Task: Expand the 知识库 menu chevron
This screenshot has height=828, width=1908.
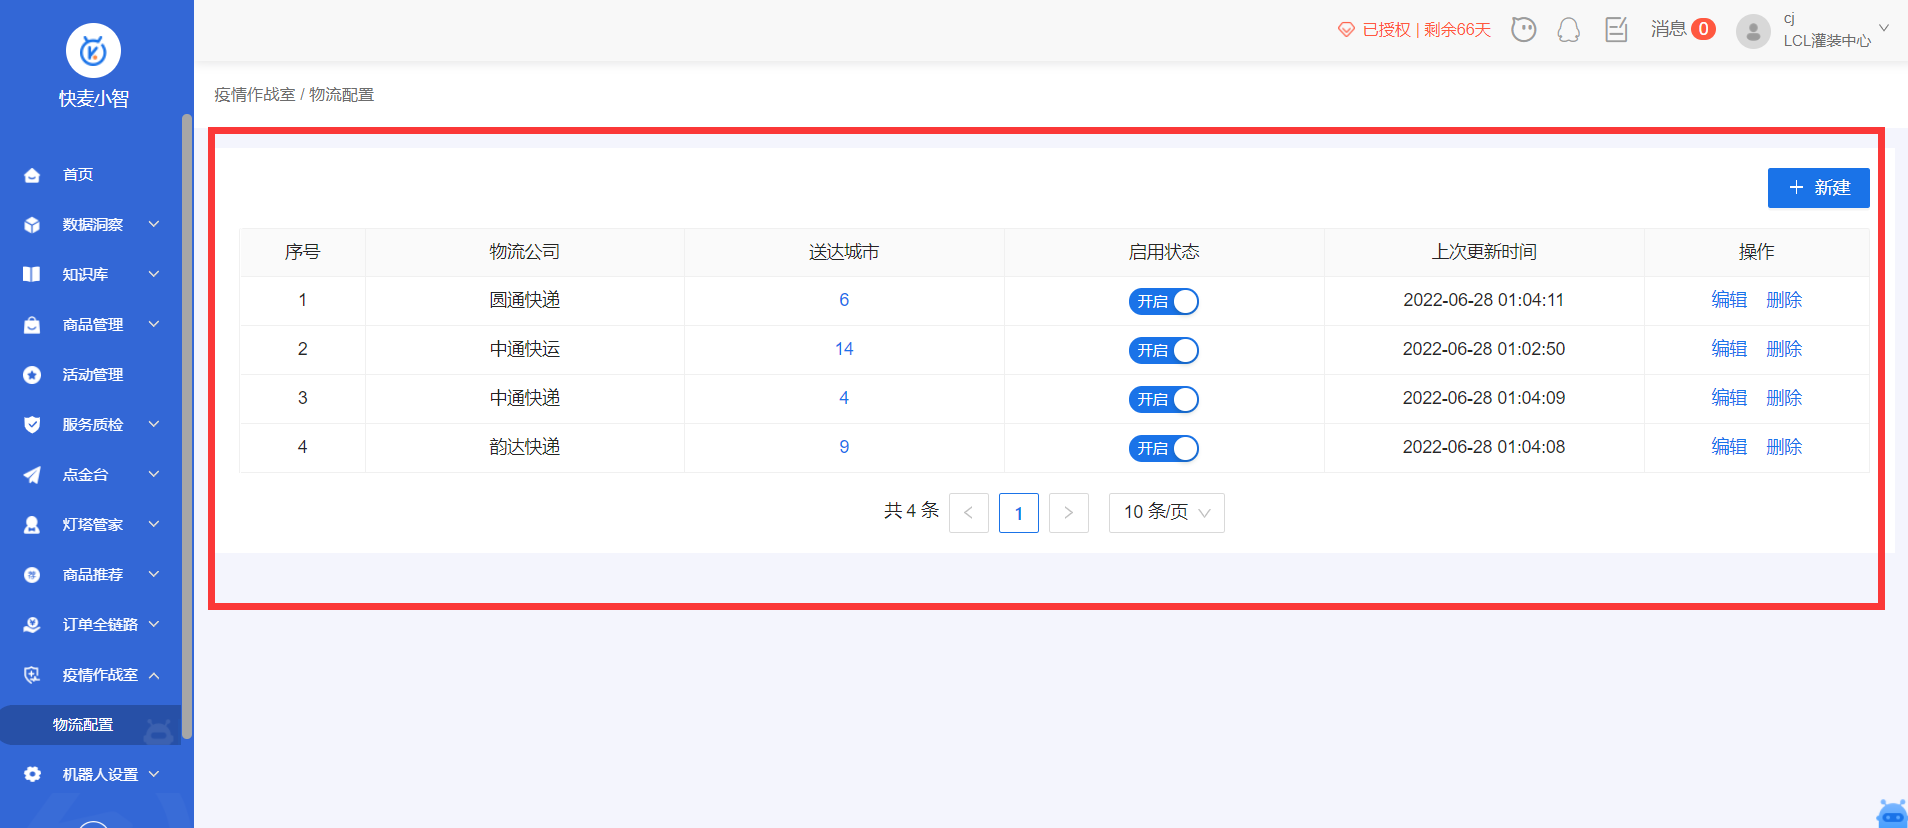Action: (154, 274)
